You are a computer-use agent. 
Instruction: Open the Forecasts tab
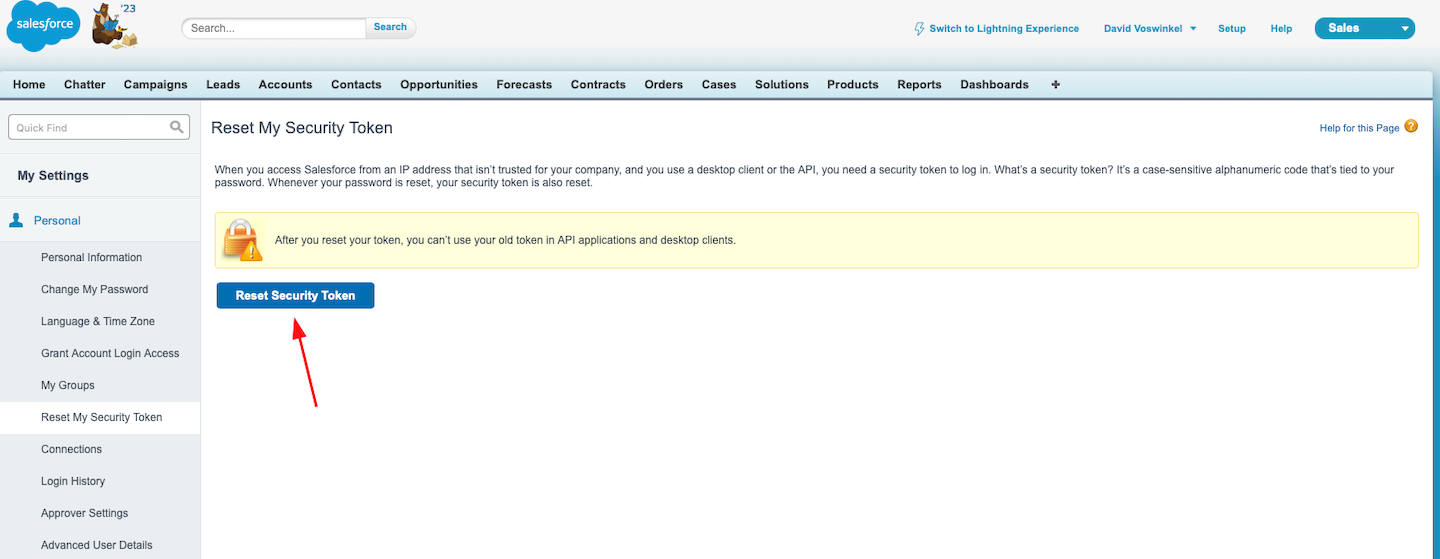point(524,85)
